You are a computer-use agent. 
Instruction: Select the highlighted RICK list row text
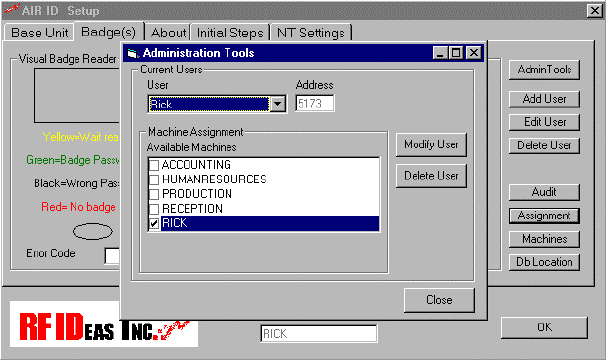coord(174,223)
